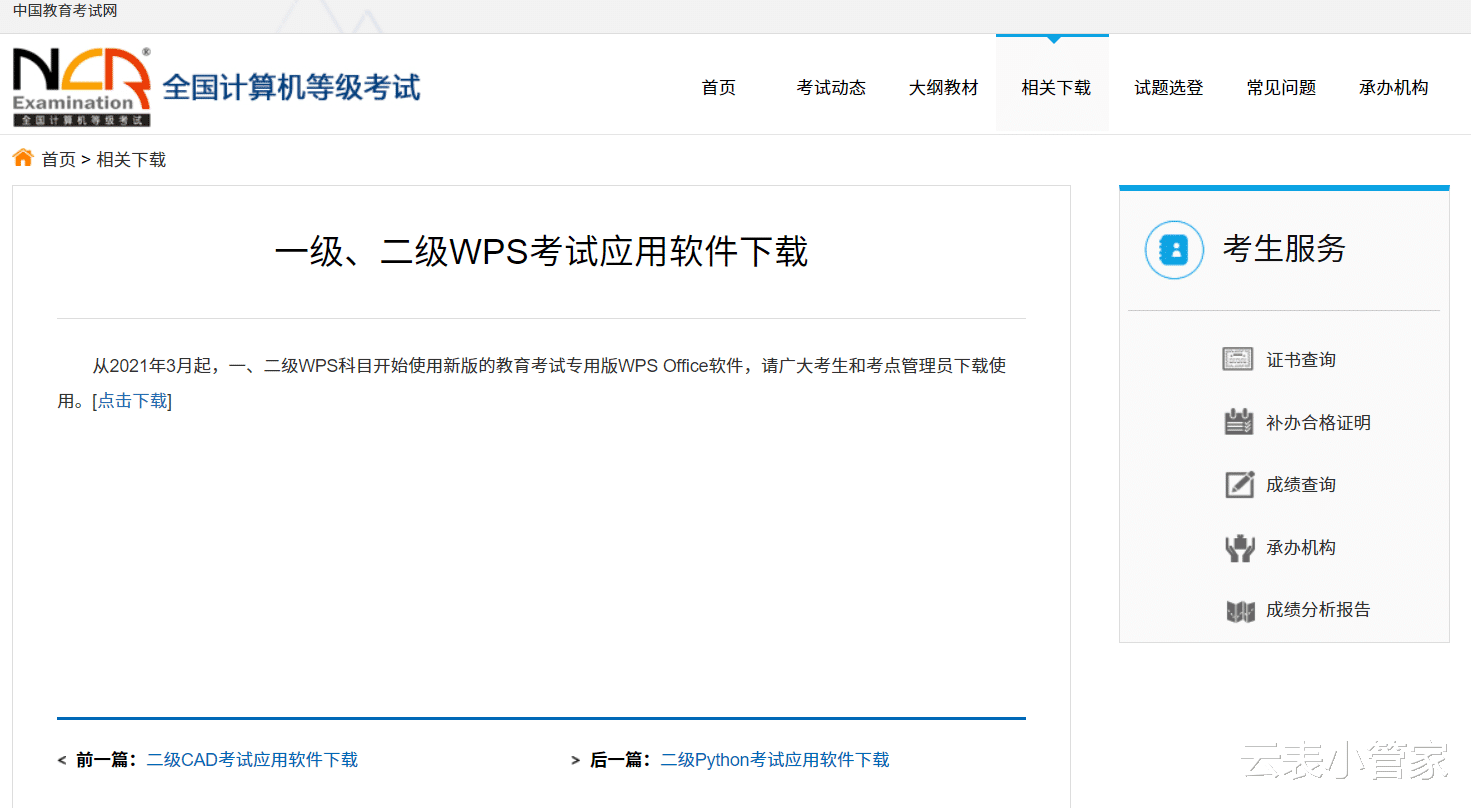Open 常见问题 from the top navigation
1471x808 pixels.
1281,88
